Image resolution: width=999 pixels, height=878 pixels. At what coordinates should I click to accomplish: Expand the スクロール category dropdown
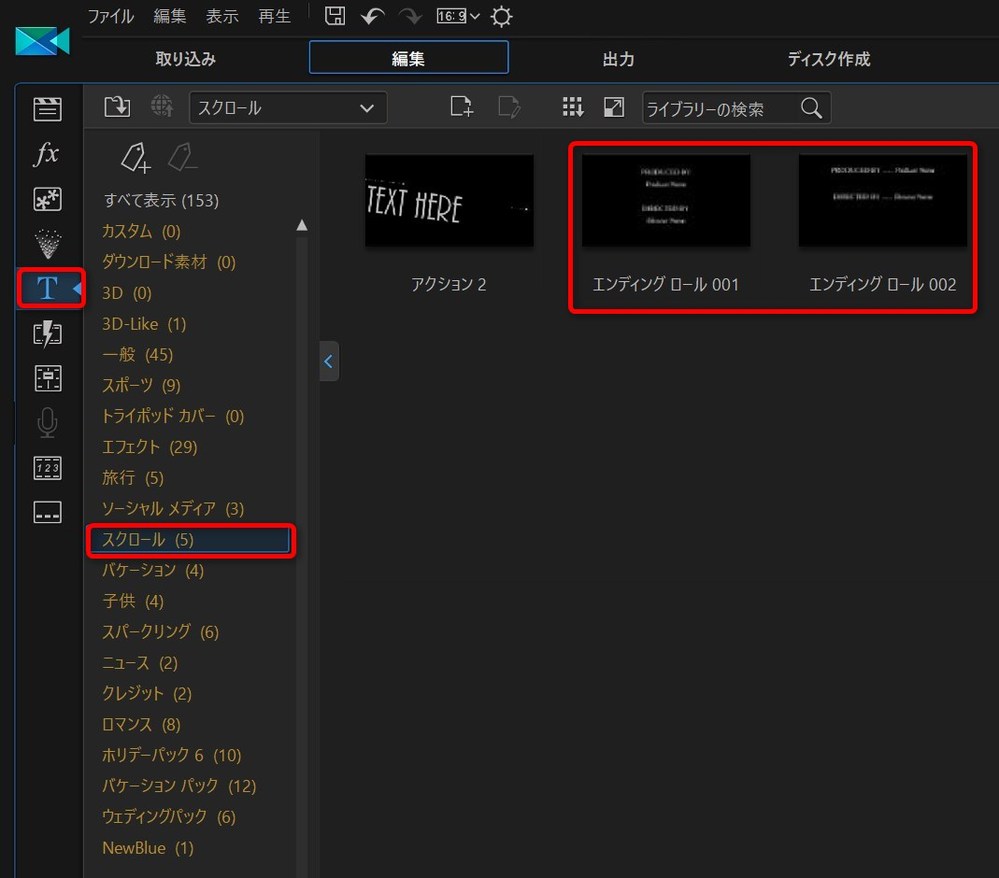click(x=288, y=108)
